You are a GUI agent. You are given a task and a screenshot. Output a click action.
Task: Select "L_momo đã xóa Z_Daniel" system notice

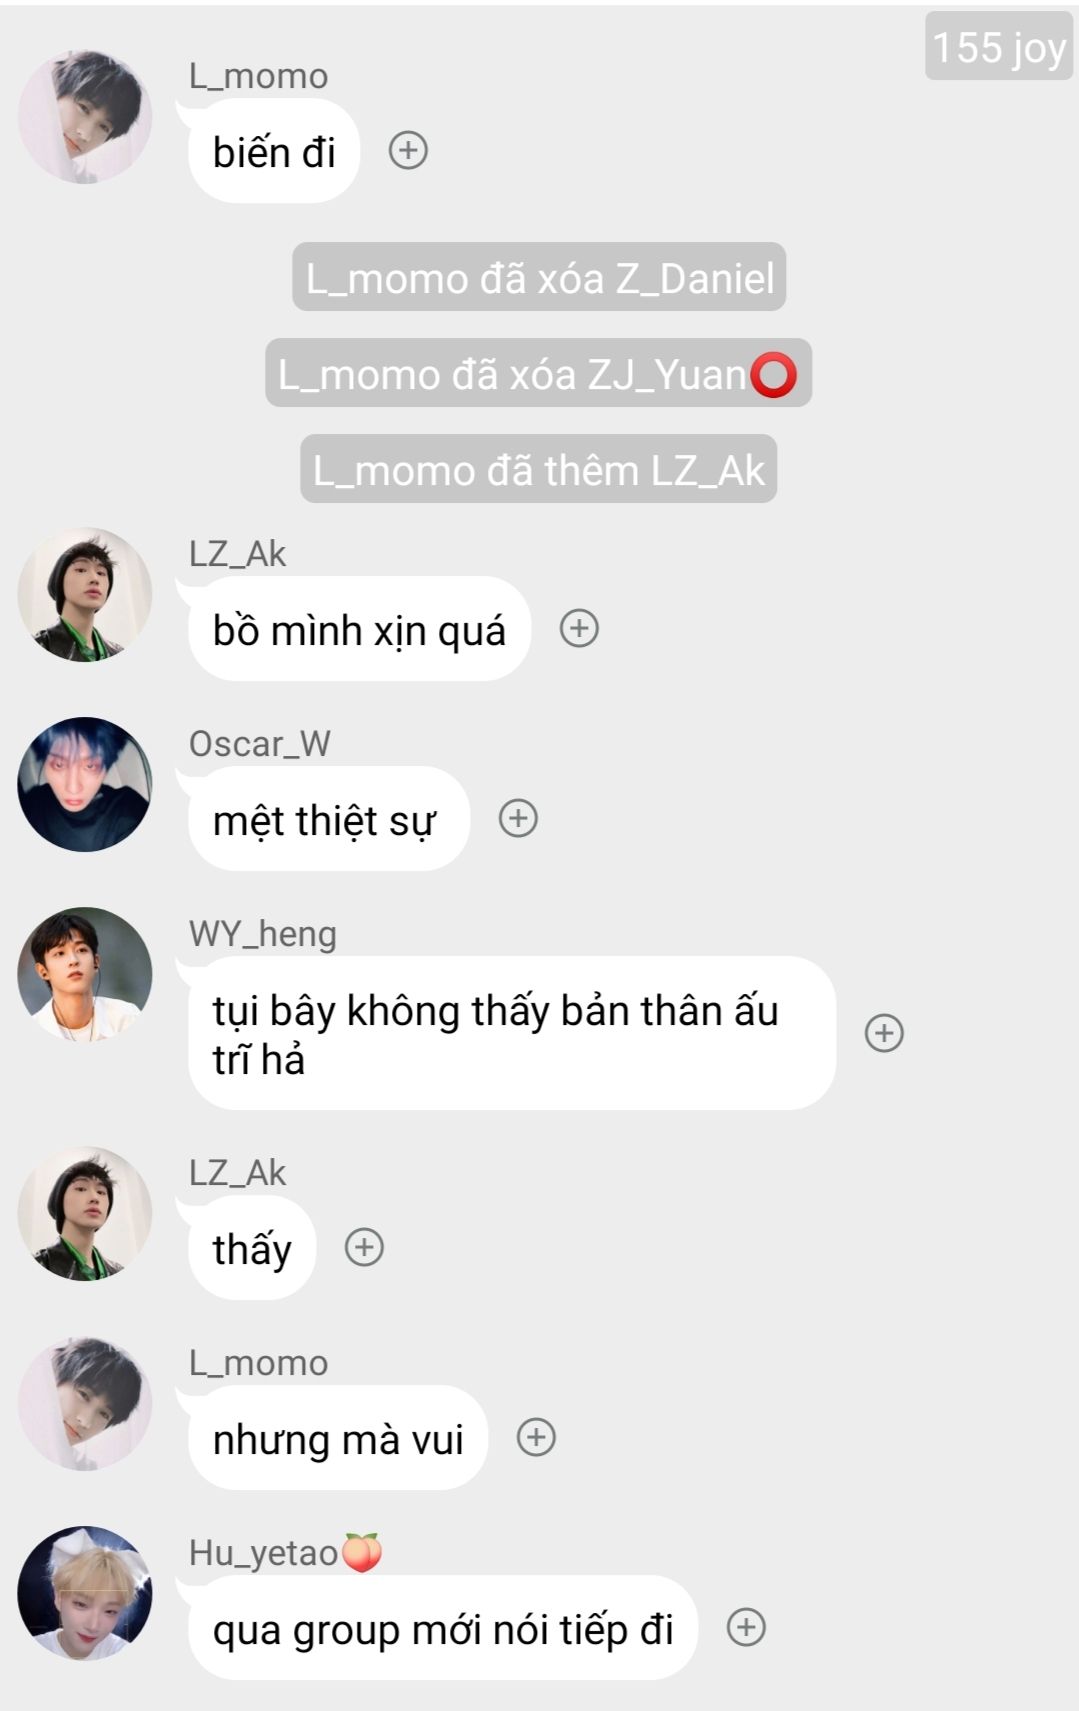point(539,278)
